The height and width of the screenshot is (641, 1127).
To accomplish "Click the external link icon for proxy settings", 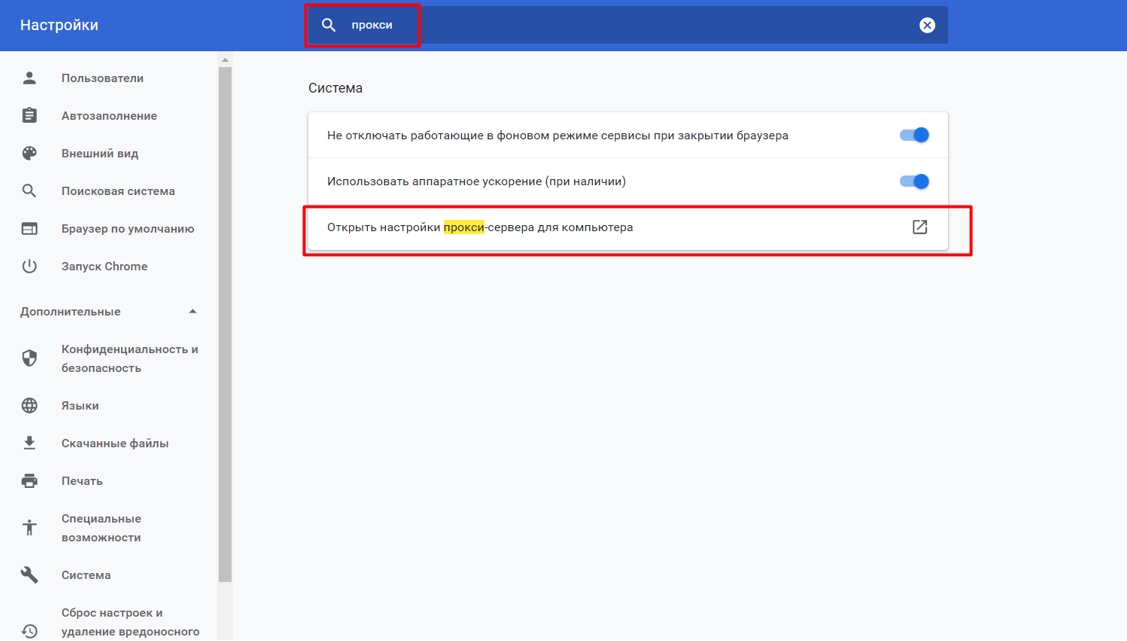I will [x=919, y=227].
